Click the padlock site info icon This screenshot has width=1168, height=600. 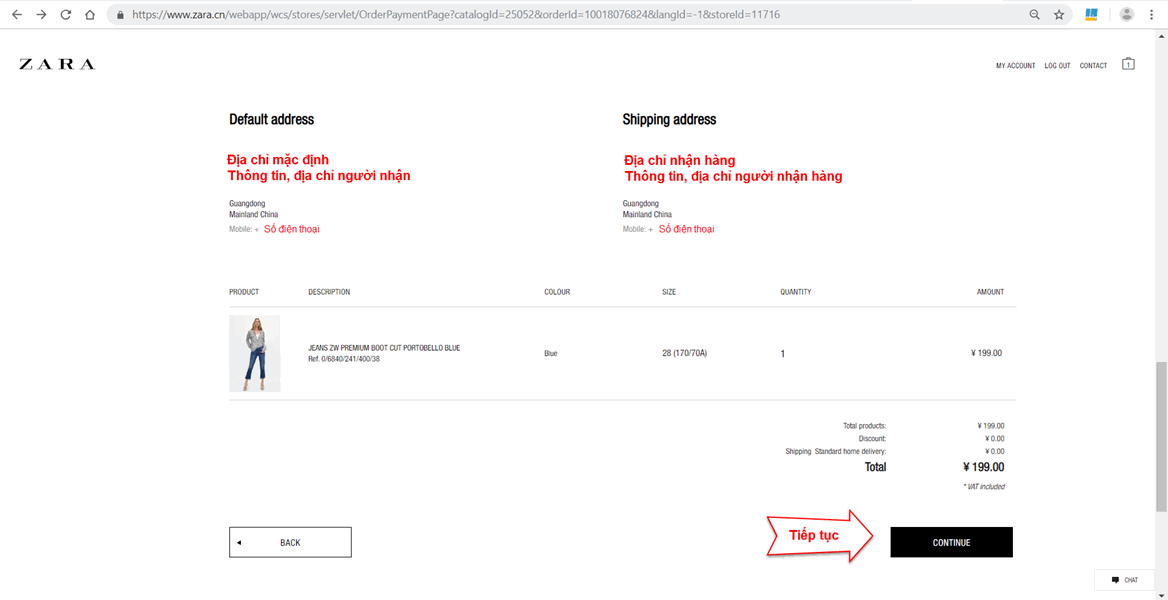(121, 14)
